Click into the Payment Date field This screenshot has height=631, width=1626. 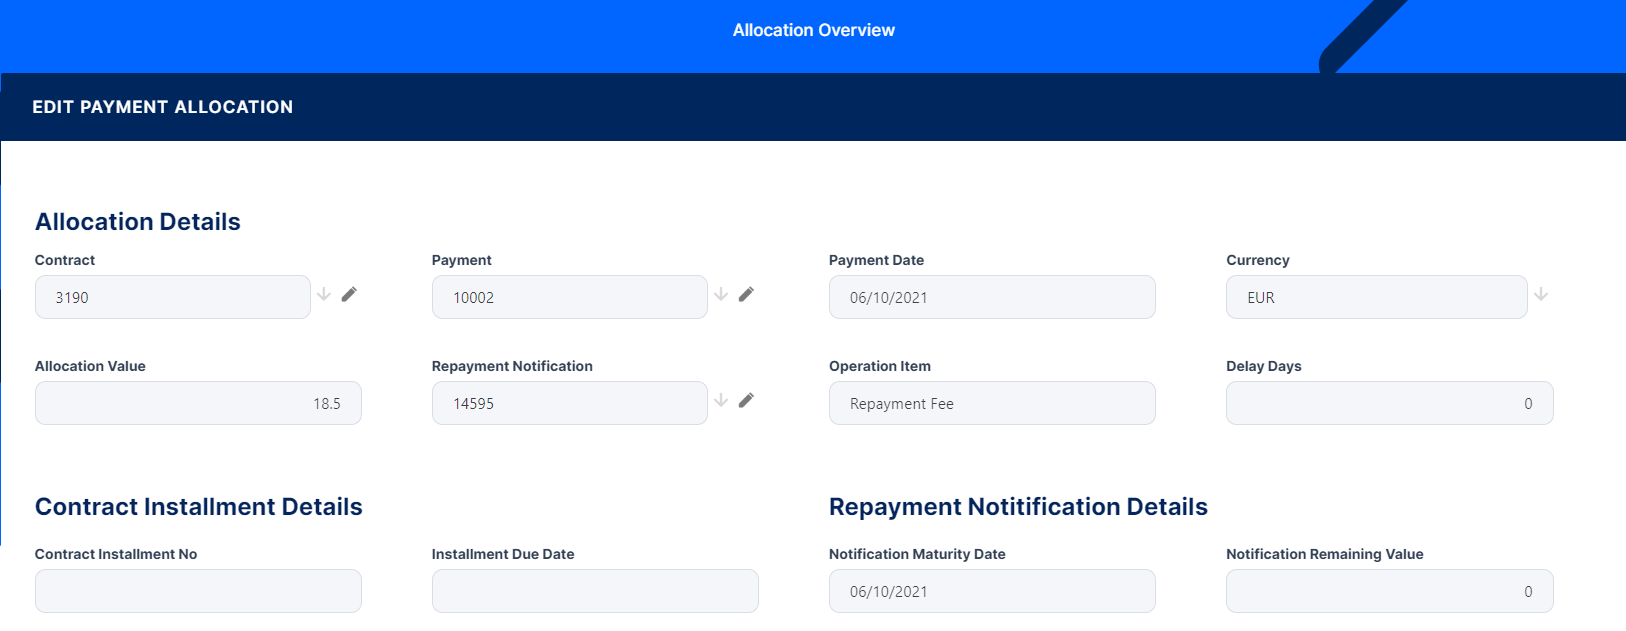click(x=991, y=297)
